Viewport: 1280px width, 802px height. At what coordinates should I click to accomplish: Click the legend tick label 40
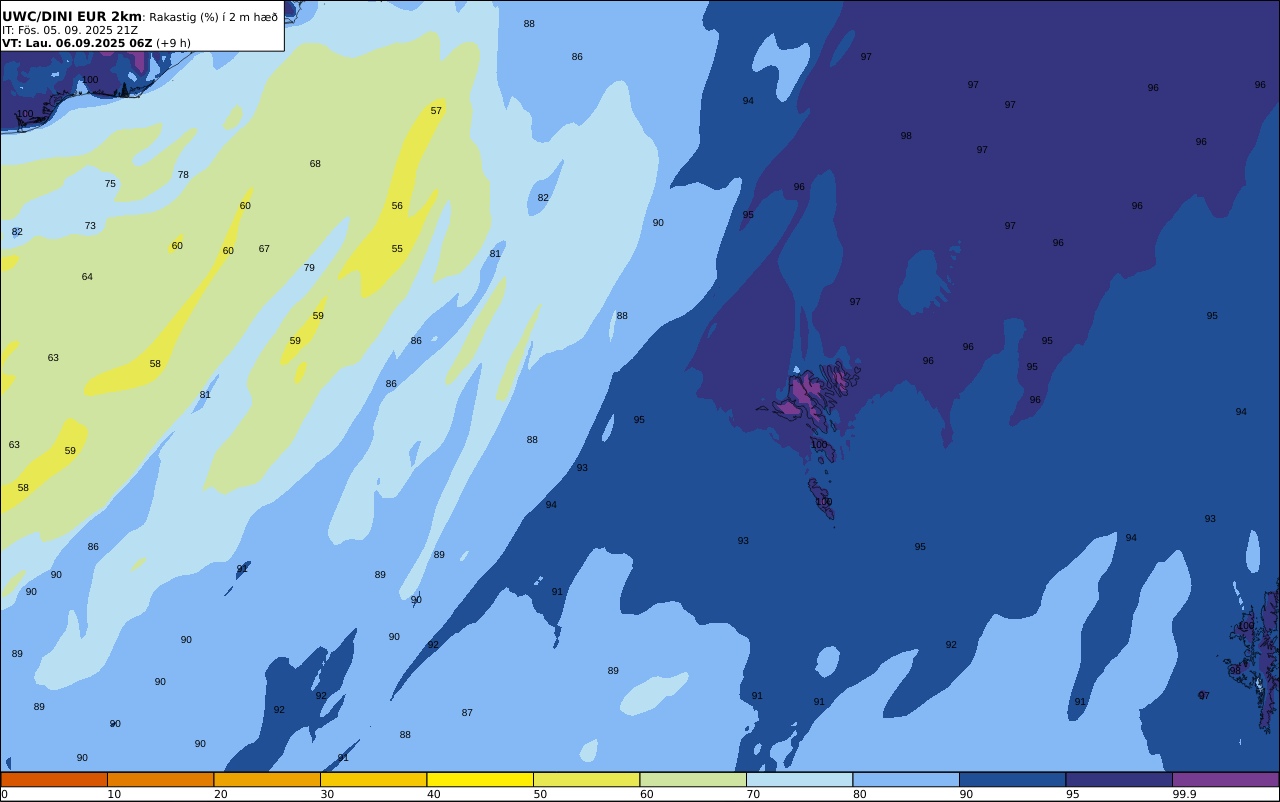(x=433, y=794)
